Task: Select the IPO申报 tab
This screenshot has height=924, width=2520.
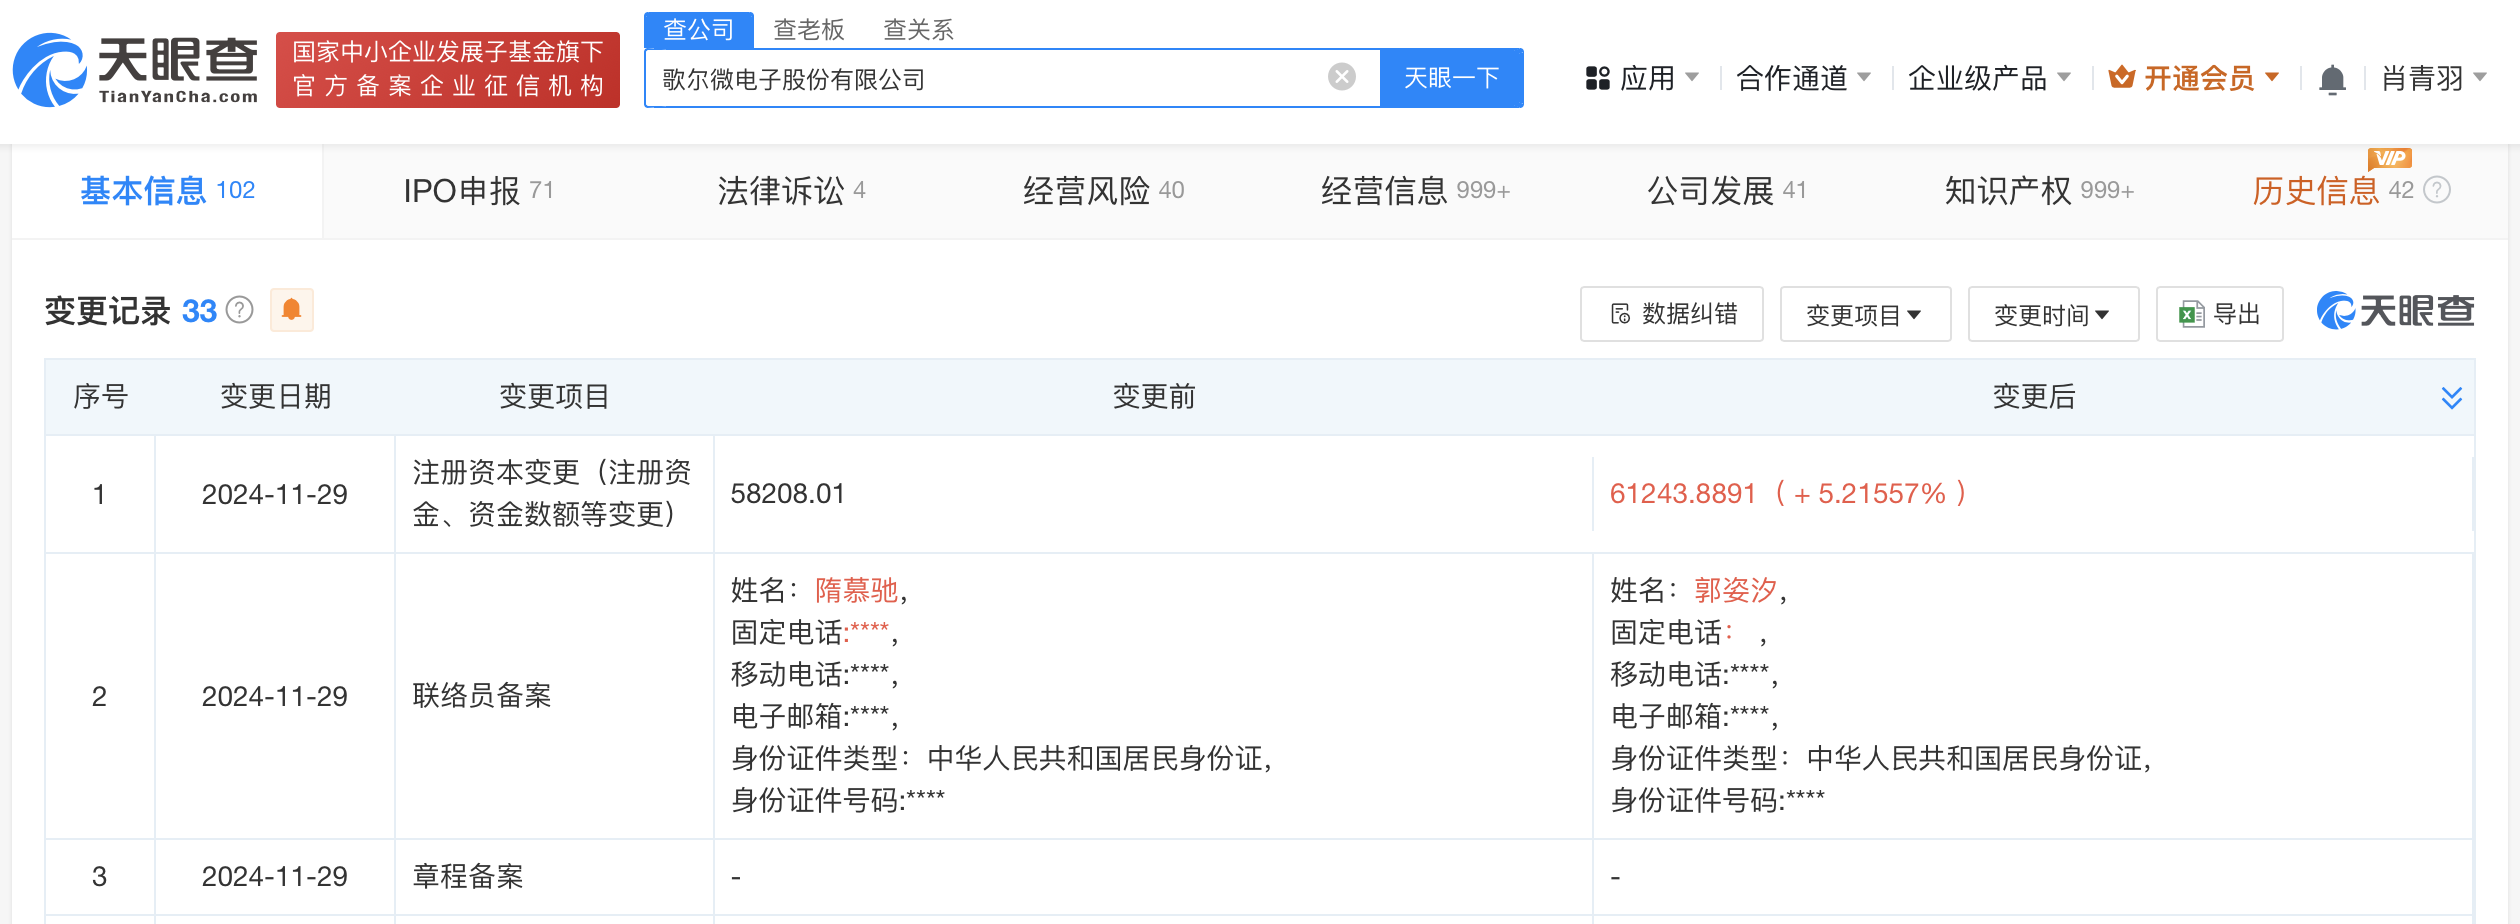Action: [478, 190]
